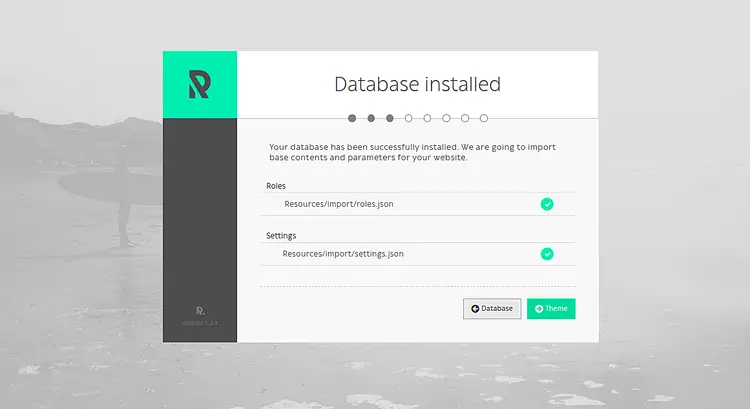750x409 pixels.
Task: Click the right arrow icon on Theme button
Action: [539, 309]
